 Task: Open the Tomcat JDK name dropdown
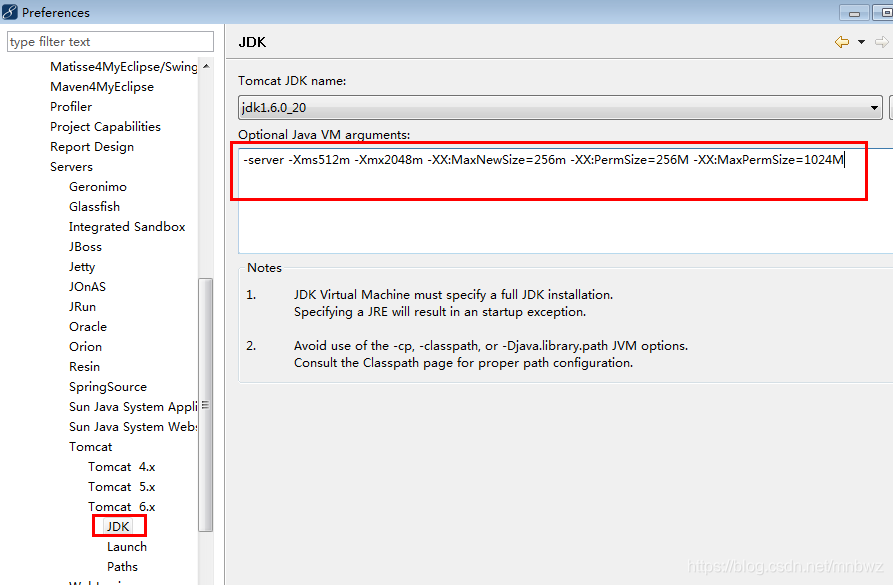point(560,108)
